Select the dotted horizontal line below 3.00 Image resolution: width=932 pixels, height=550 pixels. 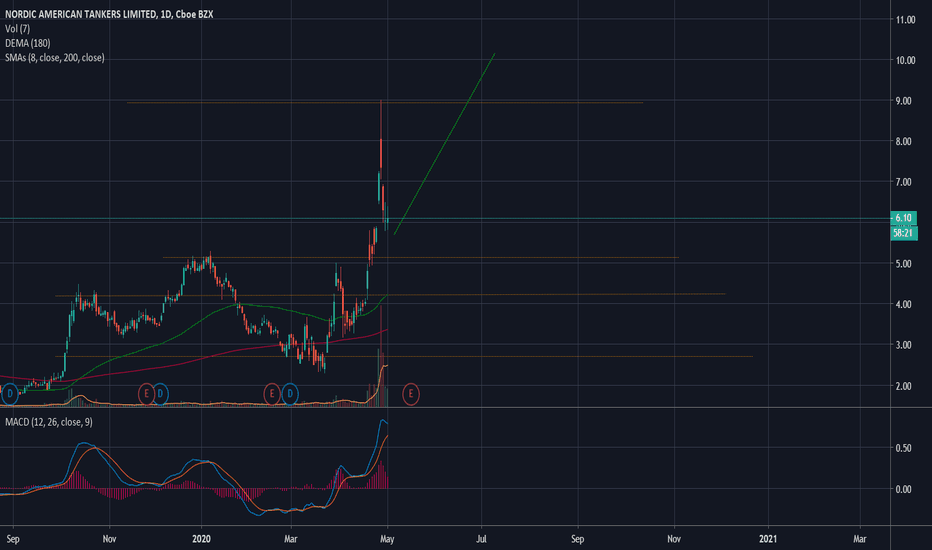[x=404, y=357]
